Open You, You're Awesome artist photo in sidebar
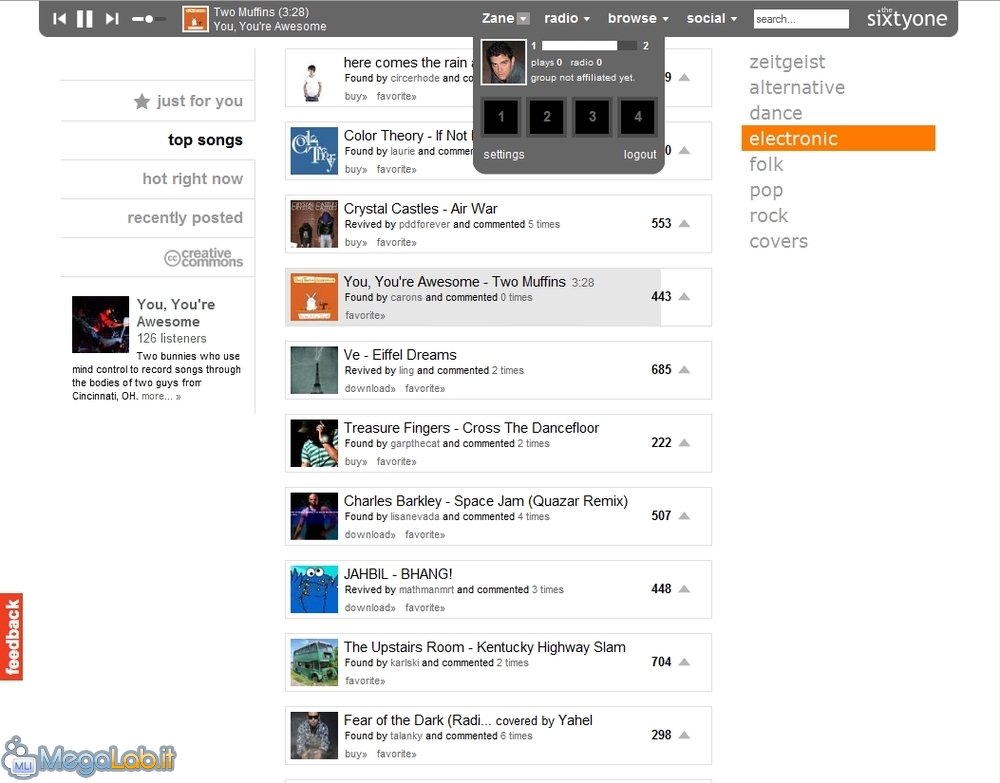Image resolution: width=1000 pixels, height=783 pixels. (100, 325)
